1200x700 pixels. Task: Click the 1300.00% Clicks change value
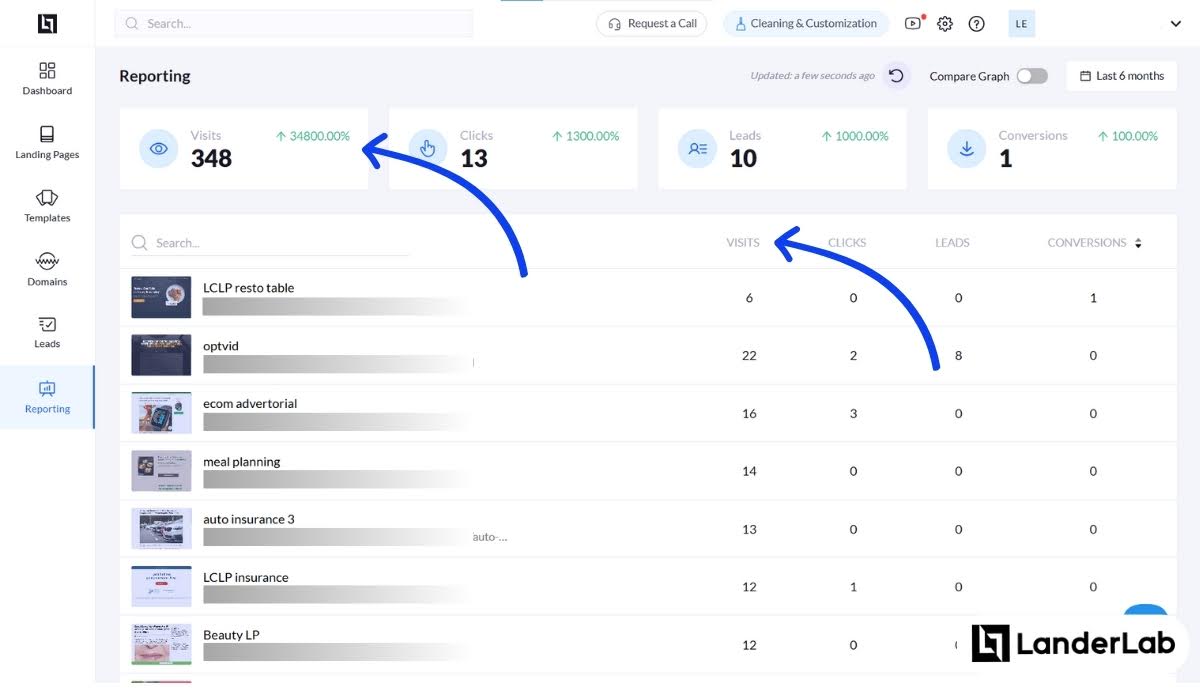point(586,136)
